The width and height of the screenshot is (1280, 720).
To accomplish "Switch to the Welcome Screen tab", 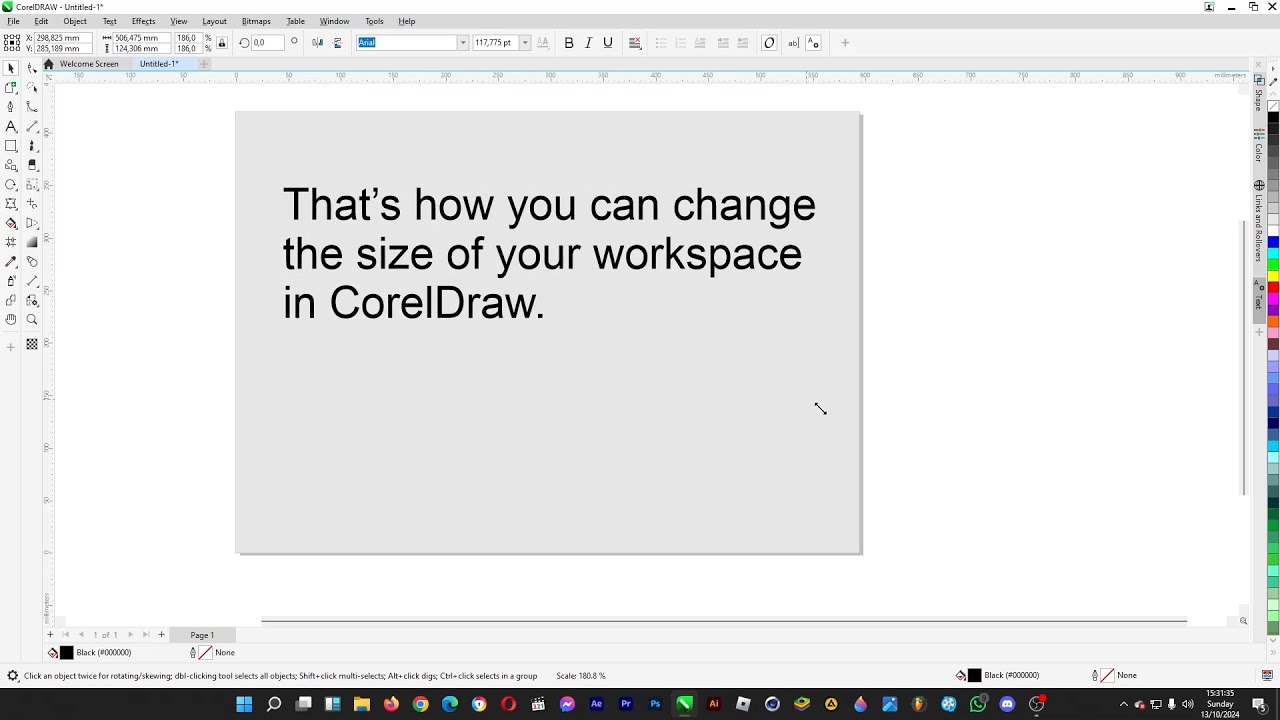I will 89,64.
